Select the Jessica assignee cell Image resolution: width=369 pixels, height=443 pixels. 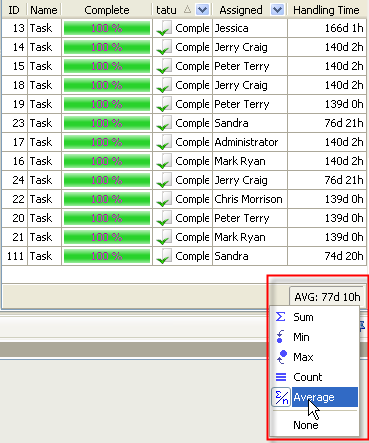click(x=250, y=28)
